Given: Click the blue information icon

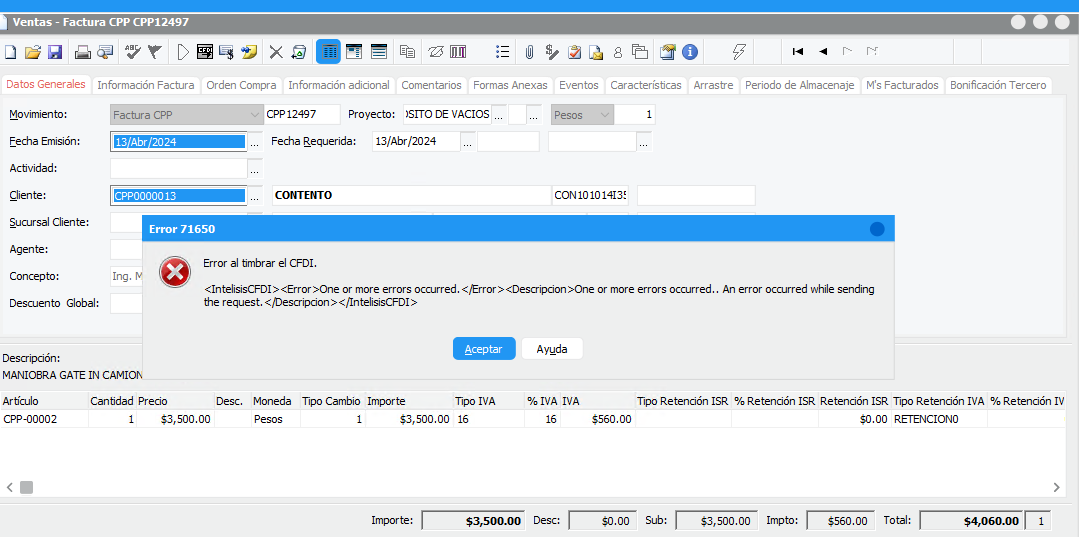Looking at the screenshot, I should 689,52.
